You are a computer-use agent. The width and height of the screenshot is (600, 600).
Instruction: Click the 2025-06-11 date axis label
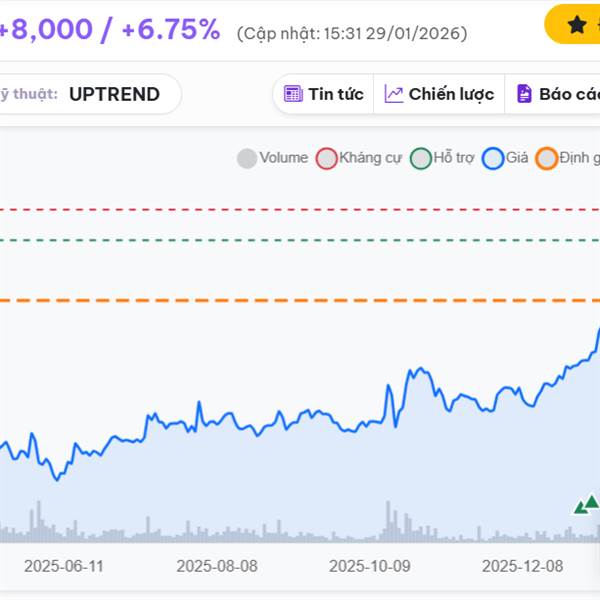64,566
